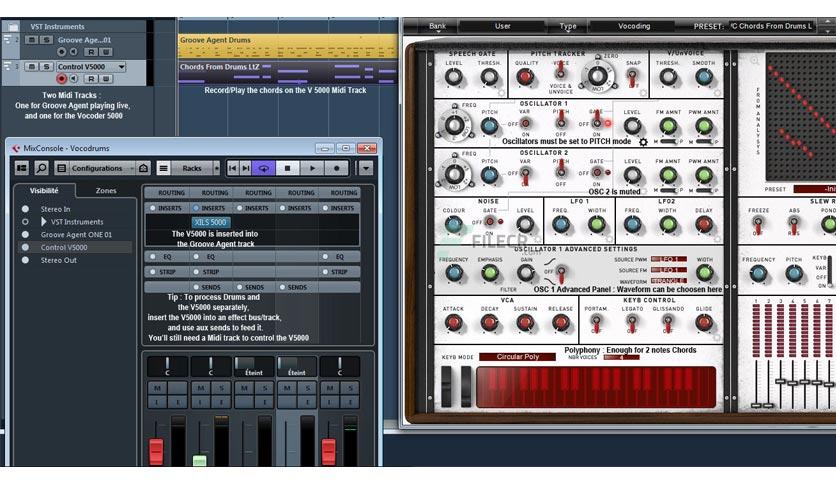
Task: Select the Visibilité tab
Action: pos(44,190)
